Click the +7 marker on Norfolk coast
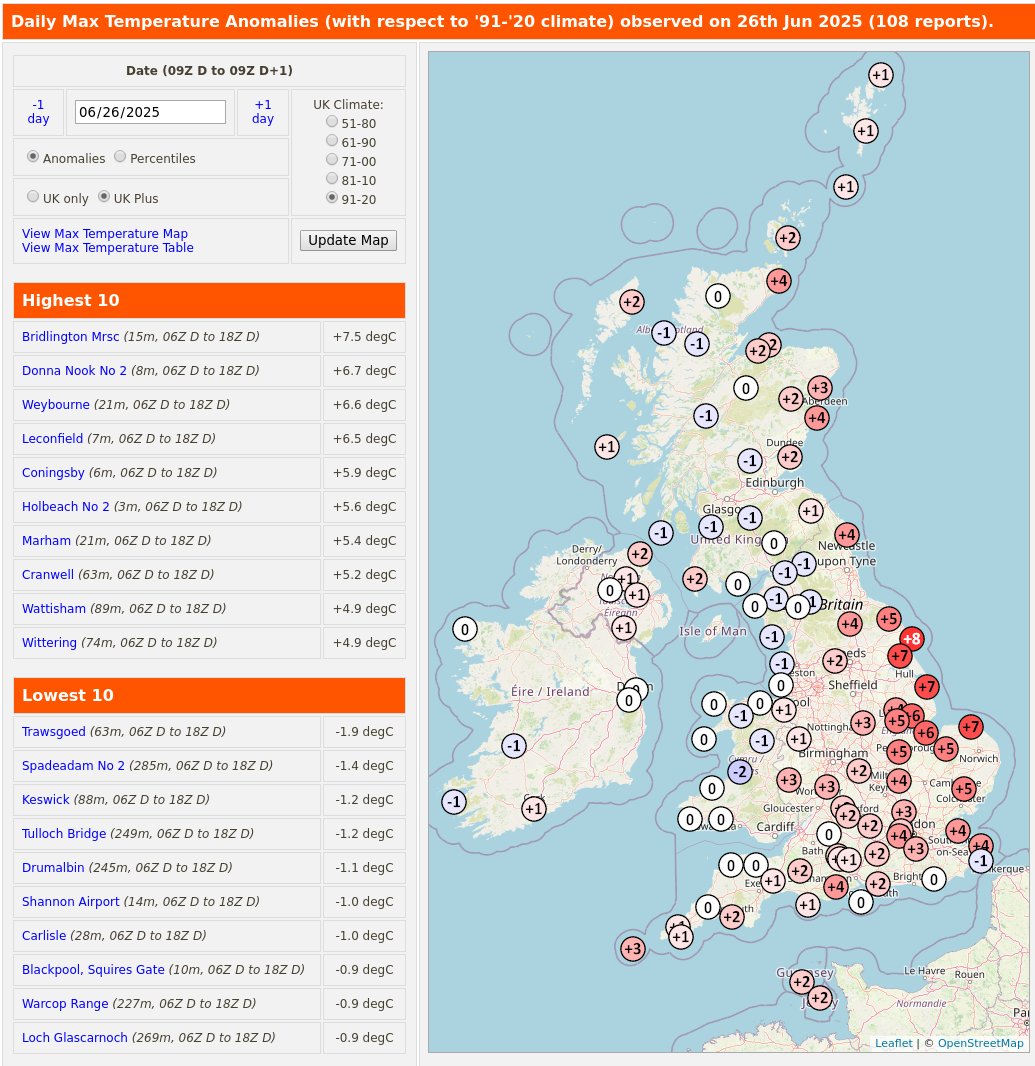Screen dimensions: 1035x1066 tap(970, 727)
